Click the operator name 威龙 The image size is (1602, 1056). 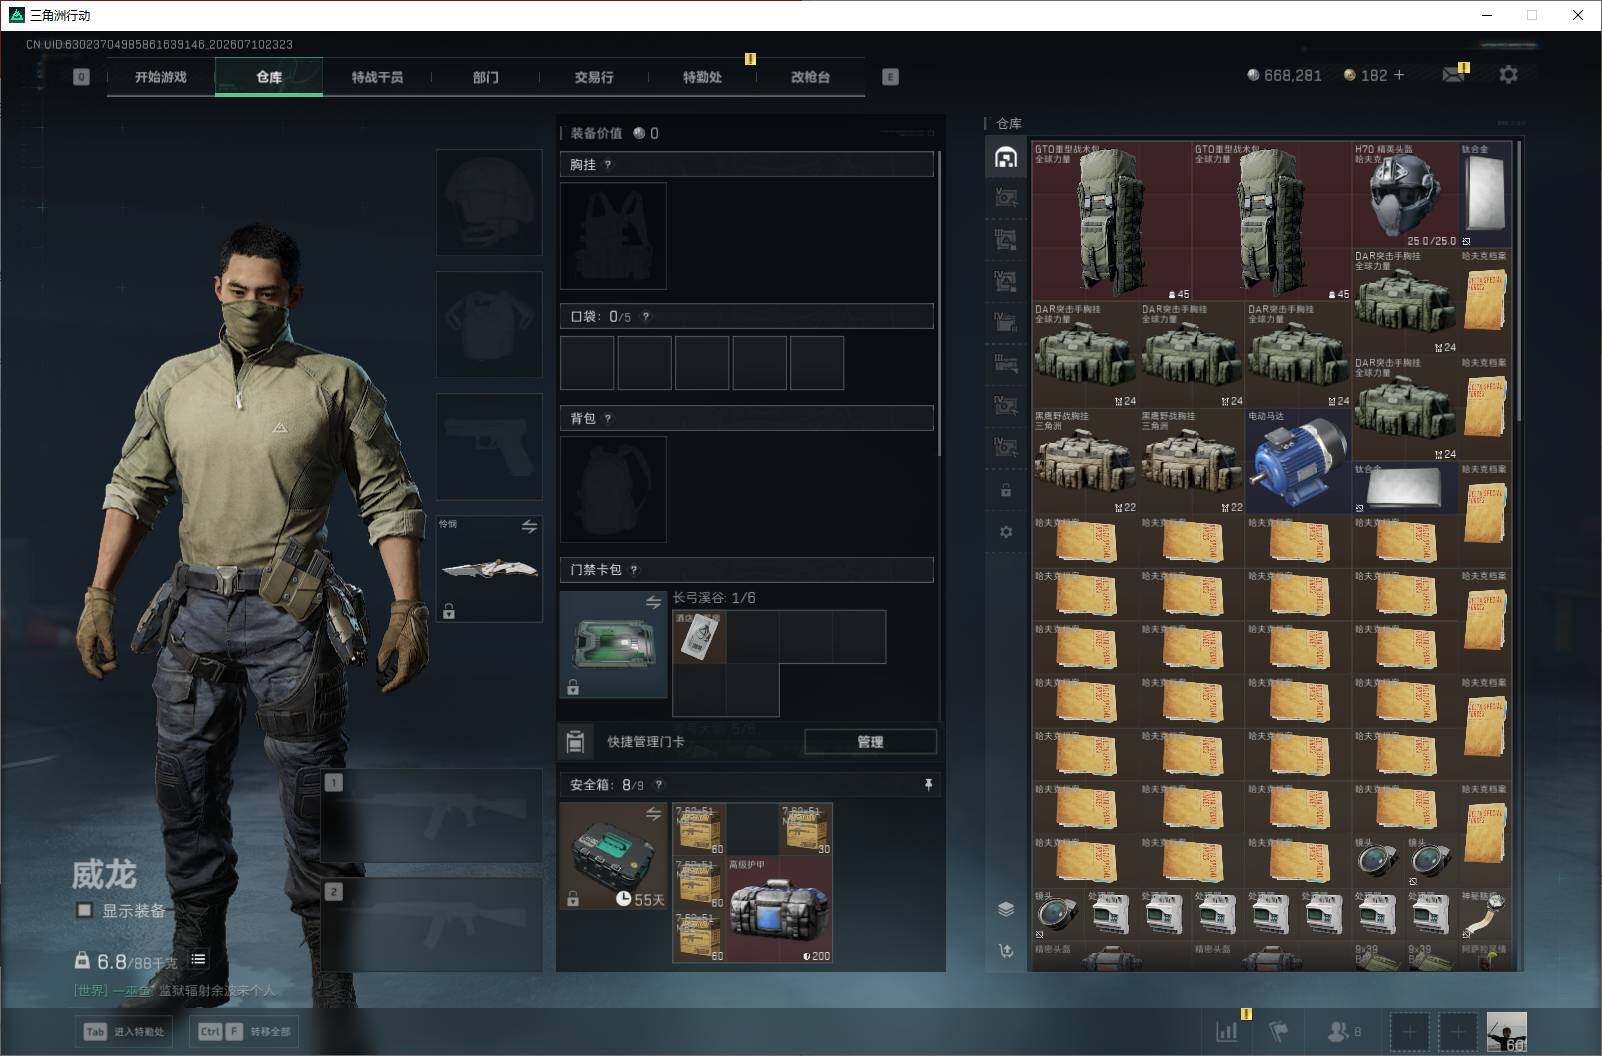103,875
